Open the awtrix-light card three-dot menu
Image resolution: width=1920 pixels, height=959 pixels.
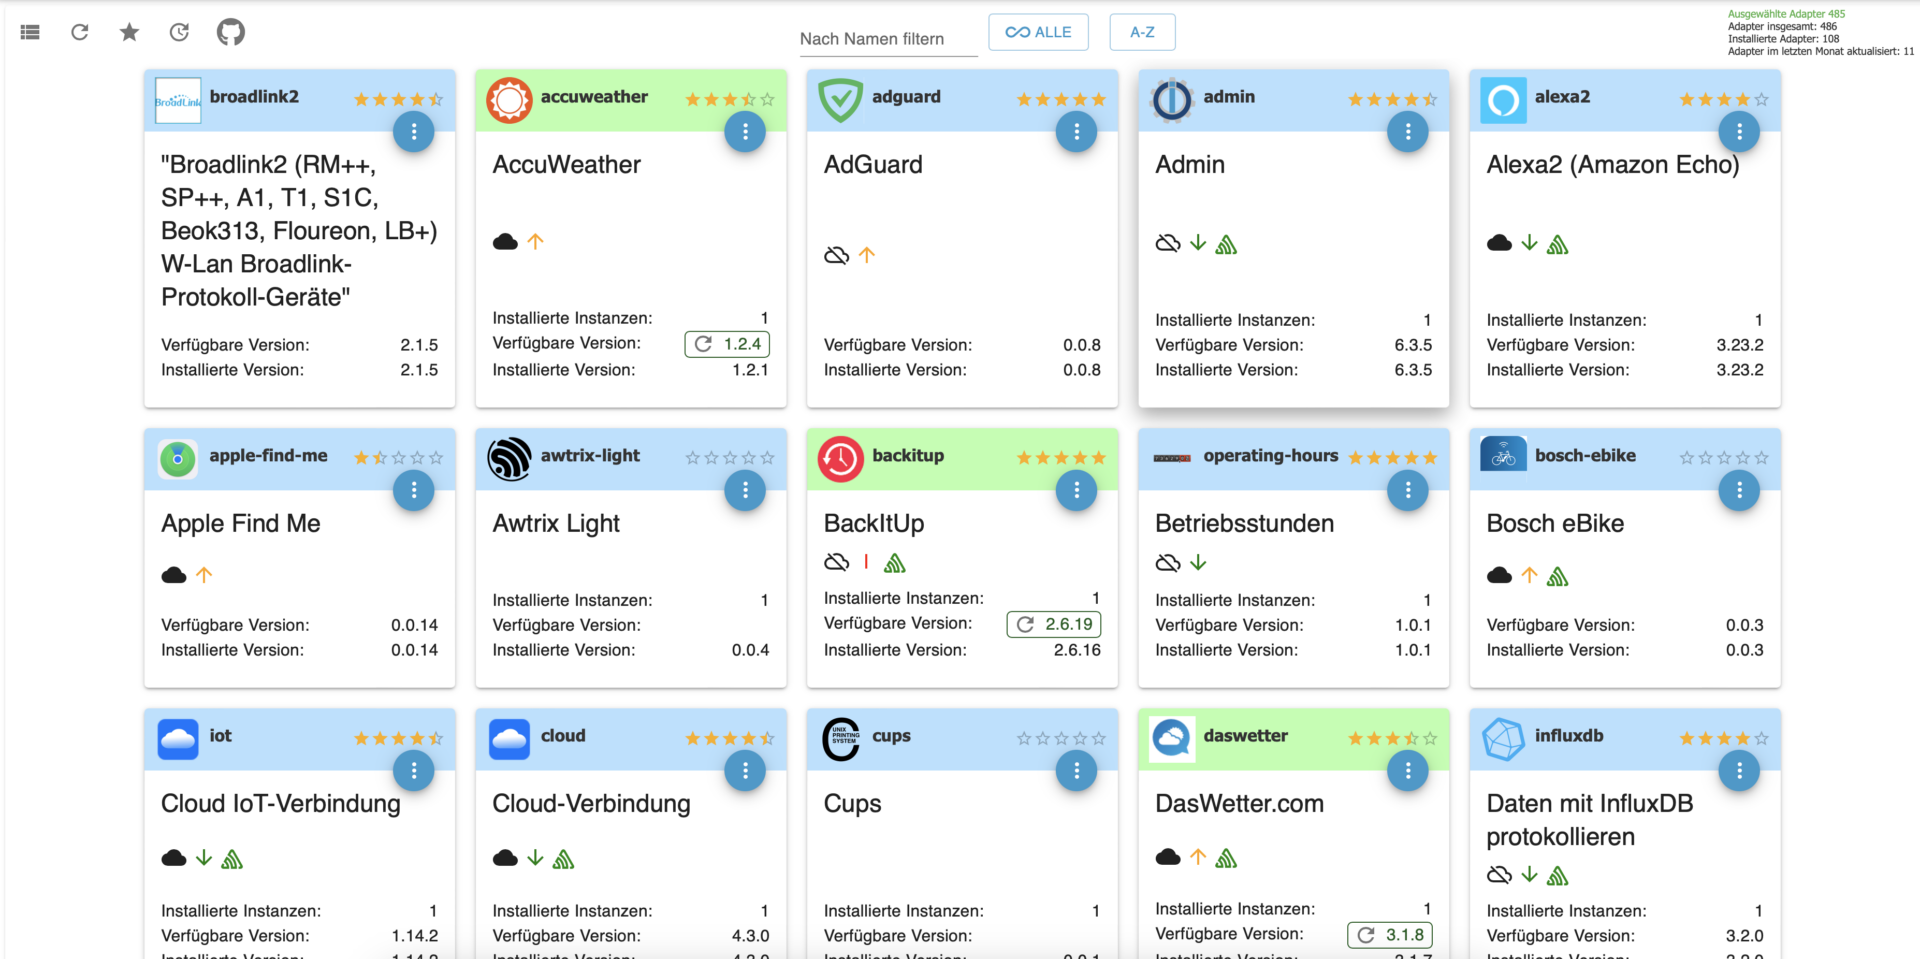click(x=745, y=490)
